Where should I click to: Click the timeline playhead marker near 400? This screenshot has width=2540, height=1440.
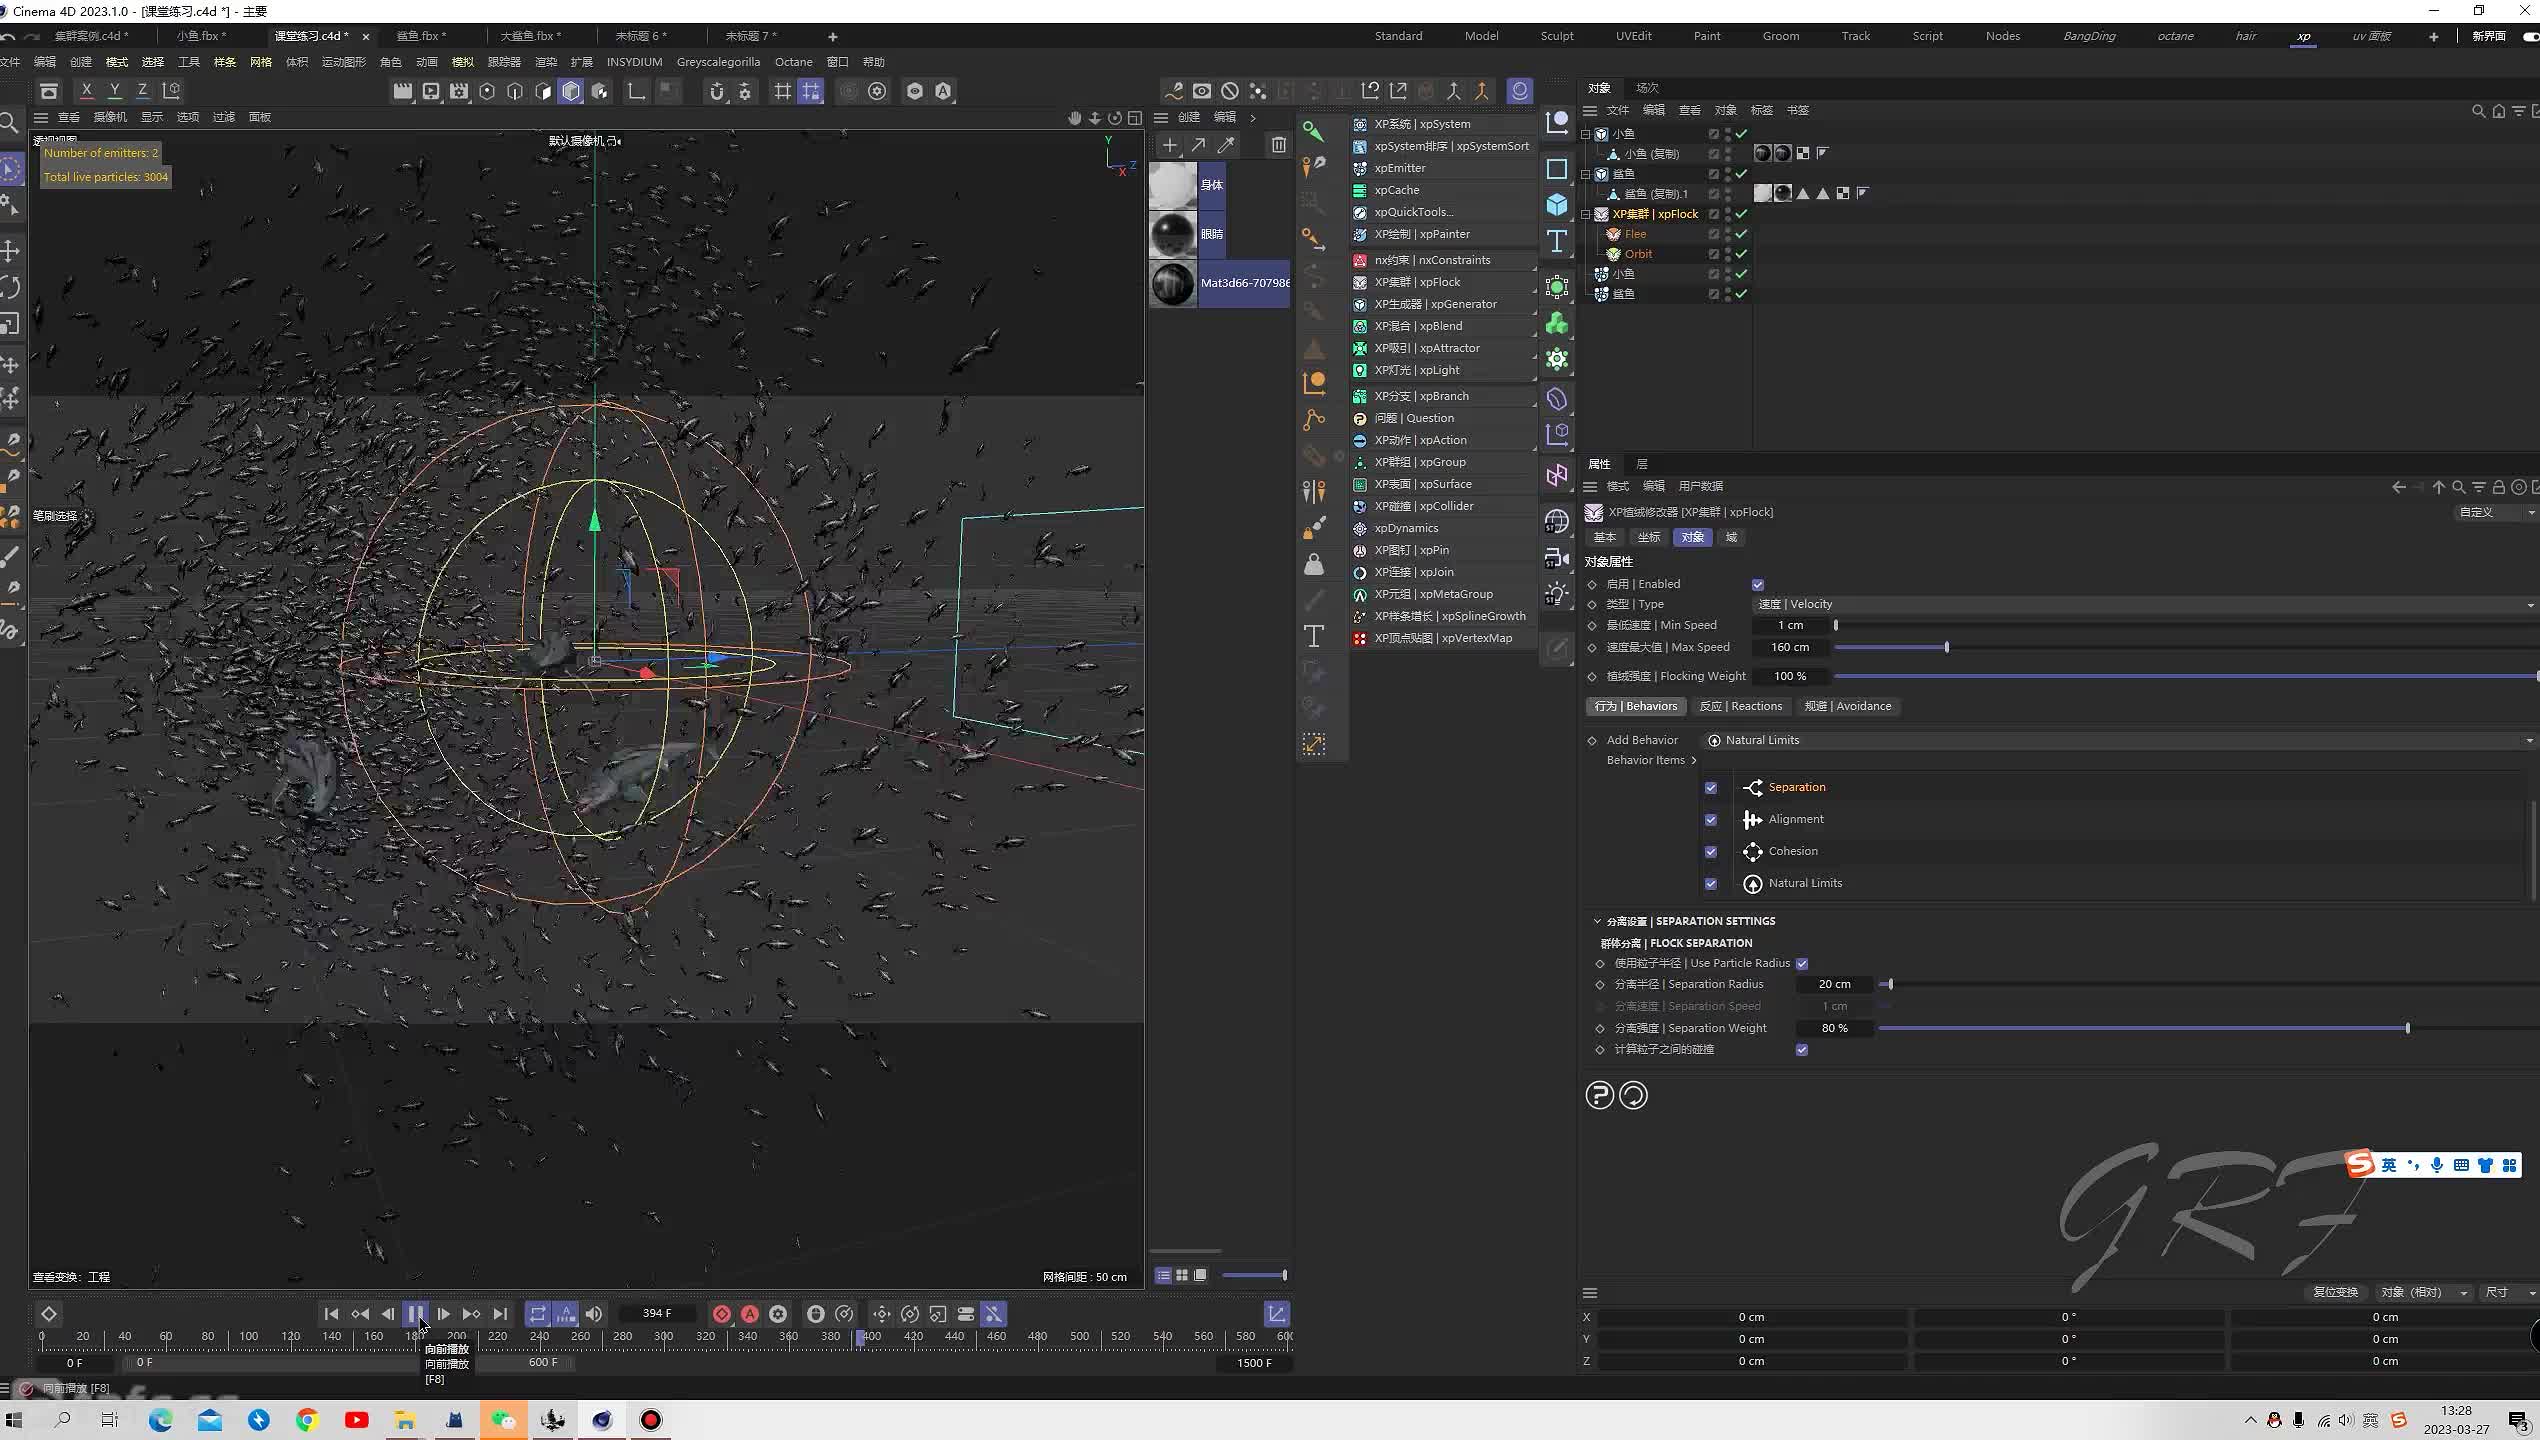[x=860, y=1338]
